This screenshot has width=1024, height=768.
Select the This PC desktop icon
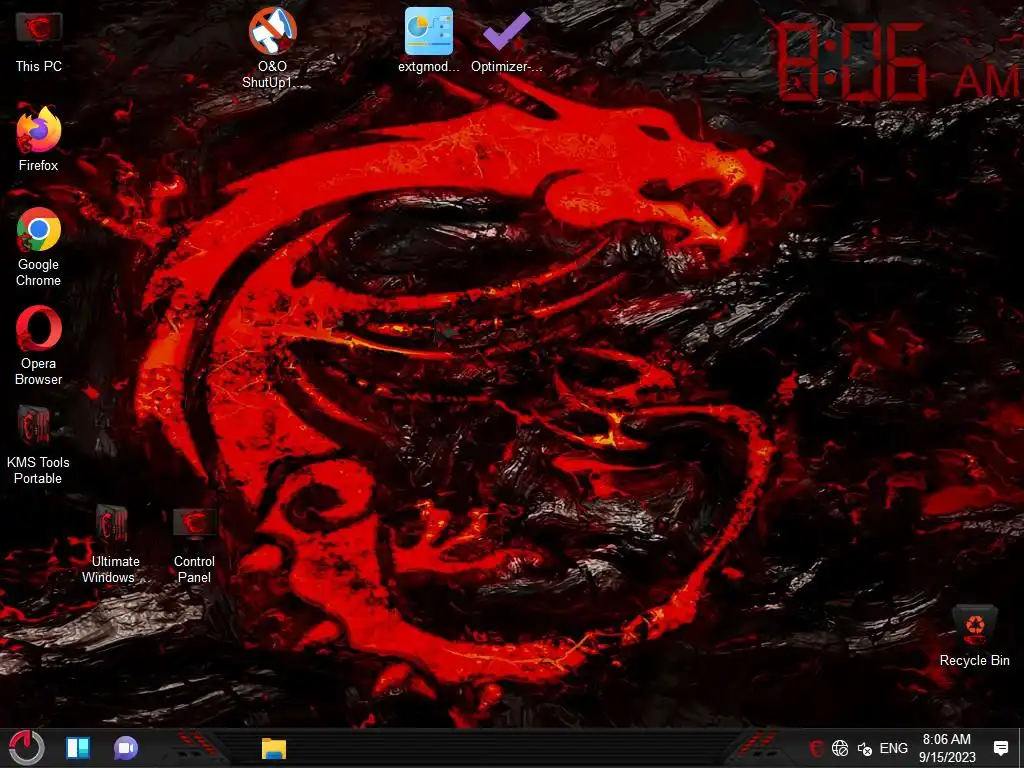39,42
